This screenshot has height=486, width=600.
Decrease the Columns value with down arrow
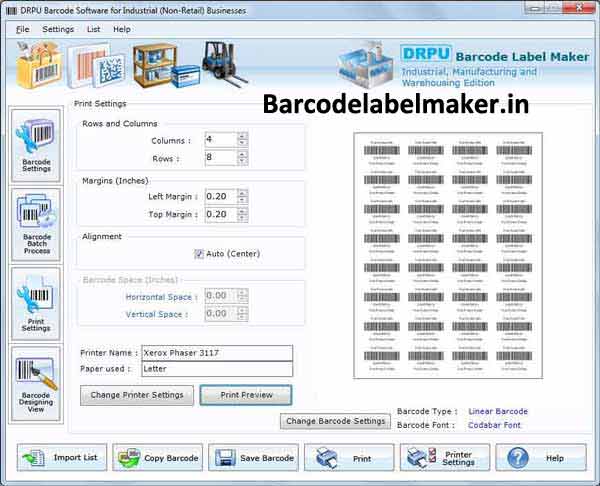[242, 143]
